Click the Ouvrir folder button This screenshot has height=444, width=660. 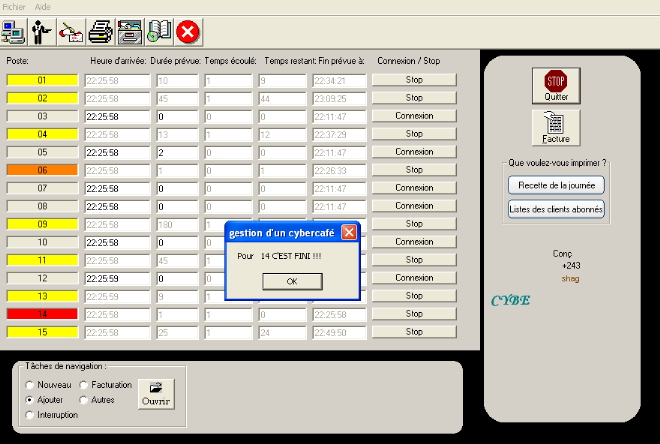(x=155, y=392)
